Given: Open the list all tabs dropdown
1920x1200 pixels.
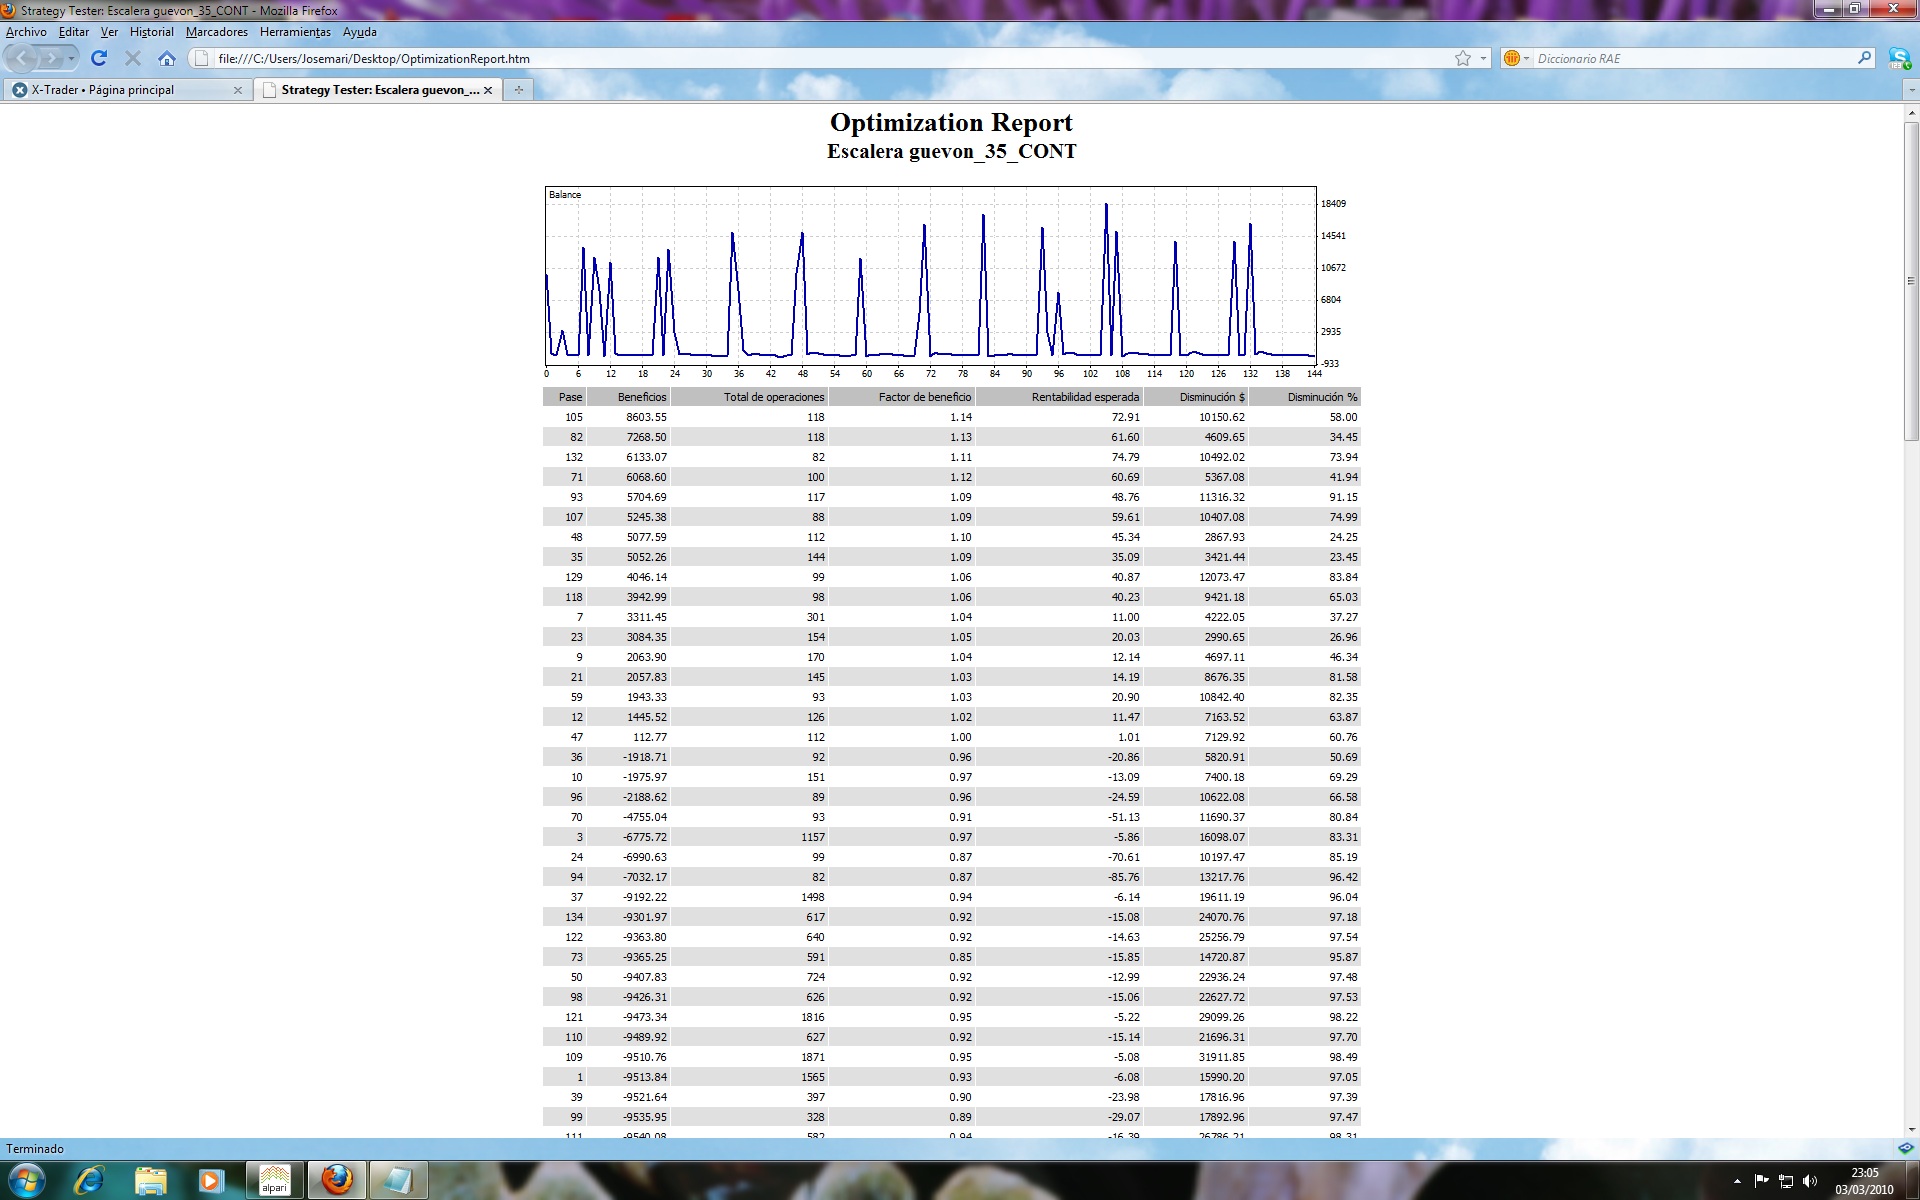Looking at the screenshot, I should click(1911, 90).
